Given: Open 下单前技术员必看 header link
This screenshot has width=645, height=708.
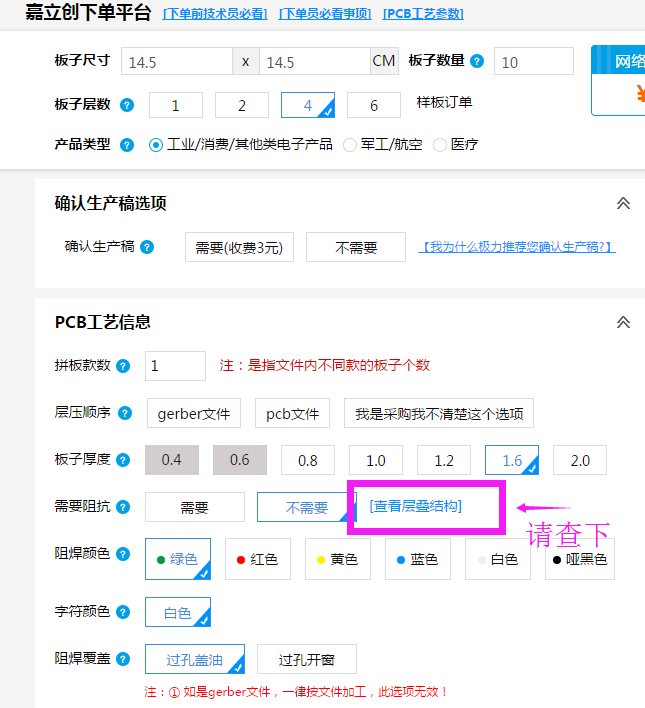Looking at the screenshot, I should coord(214,14).
